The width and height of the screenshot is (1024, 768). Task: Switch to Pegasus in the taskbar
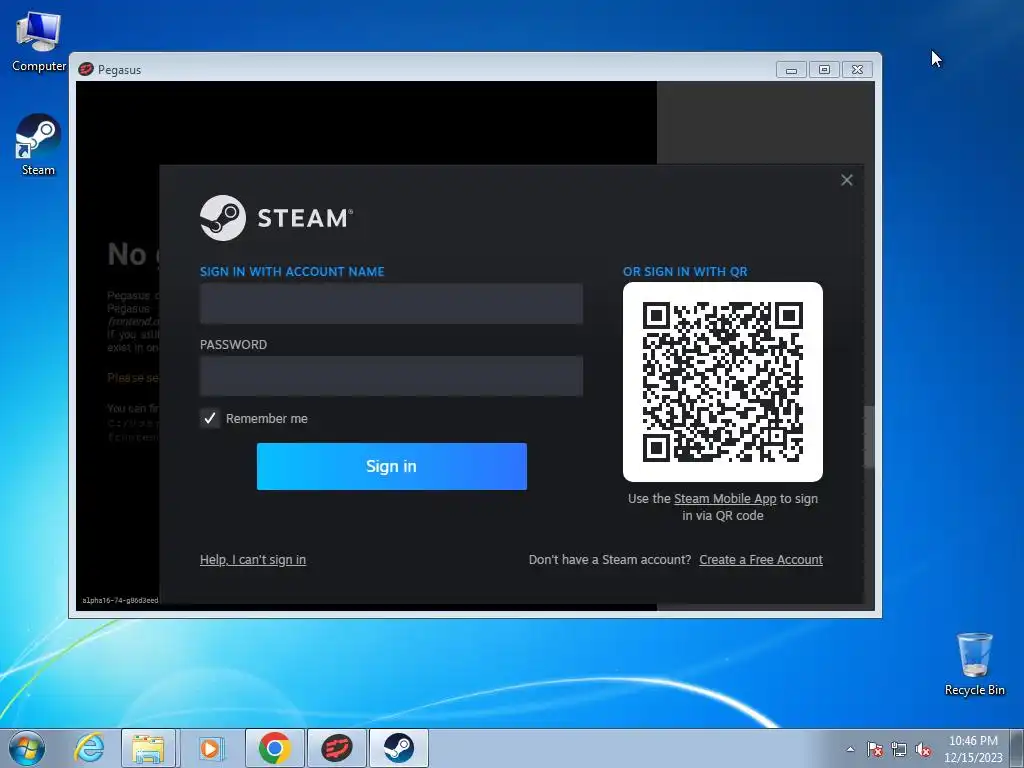tap(336, 748)
